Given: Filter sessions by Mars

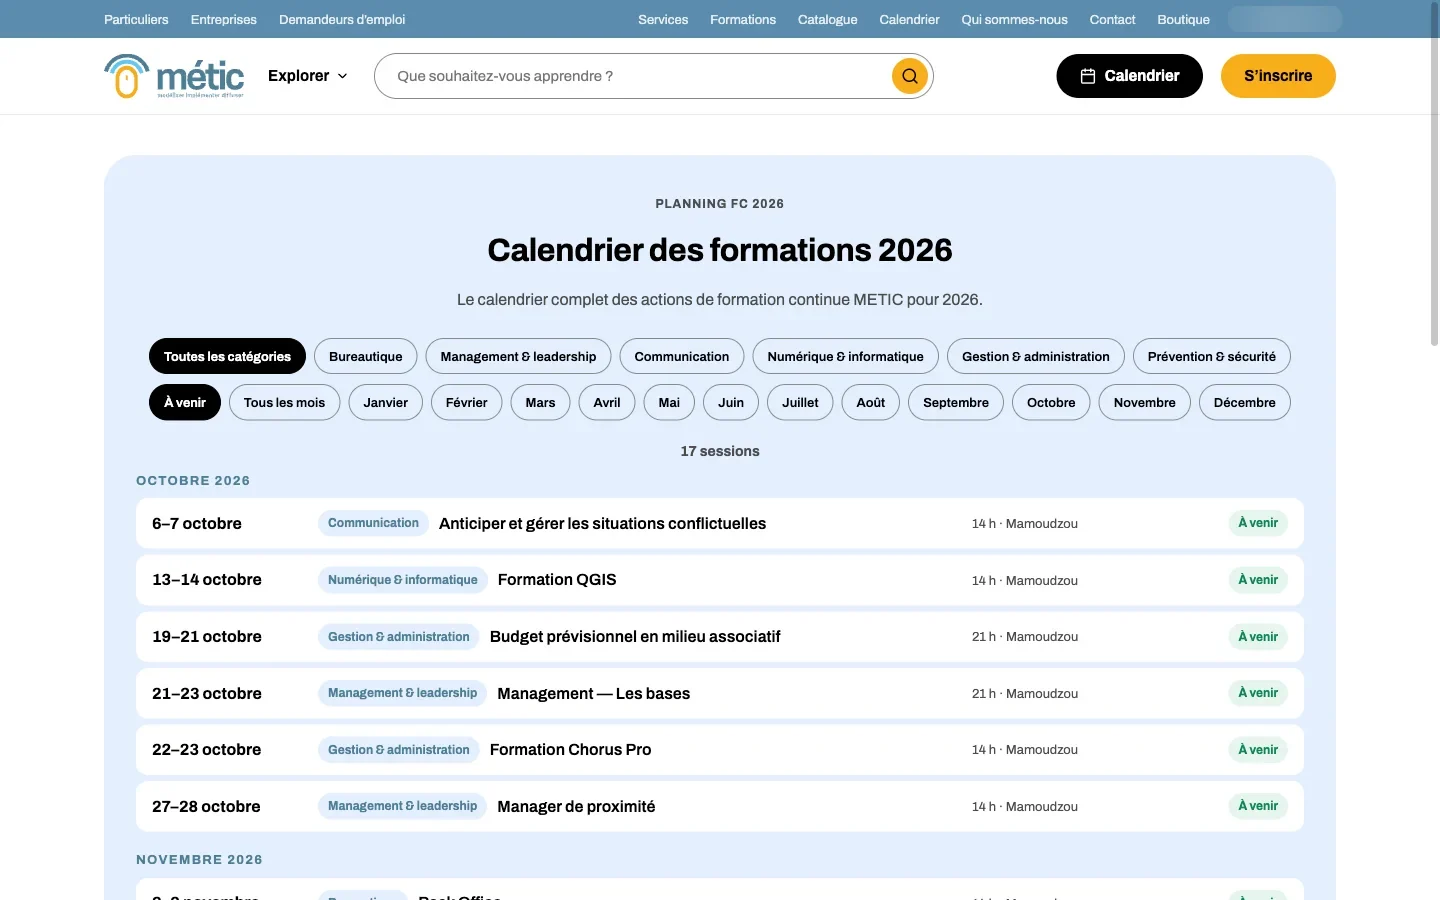Looking at the screenshot, I should (x=540, y=402).
